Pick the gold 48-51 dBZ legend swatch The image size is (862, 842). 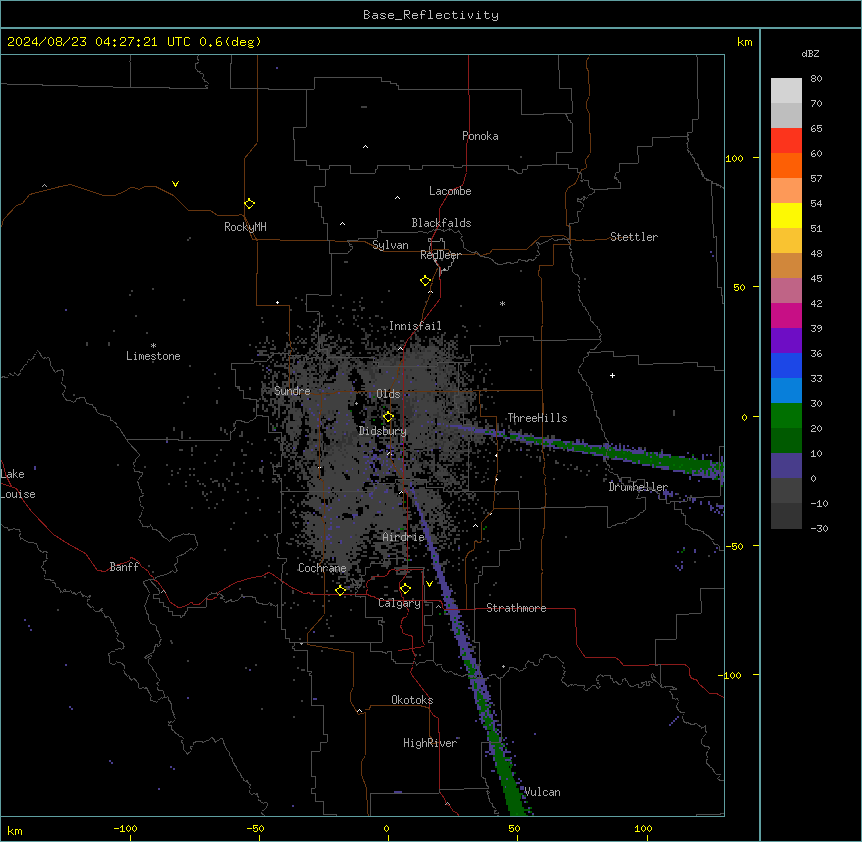click(786, 241)
